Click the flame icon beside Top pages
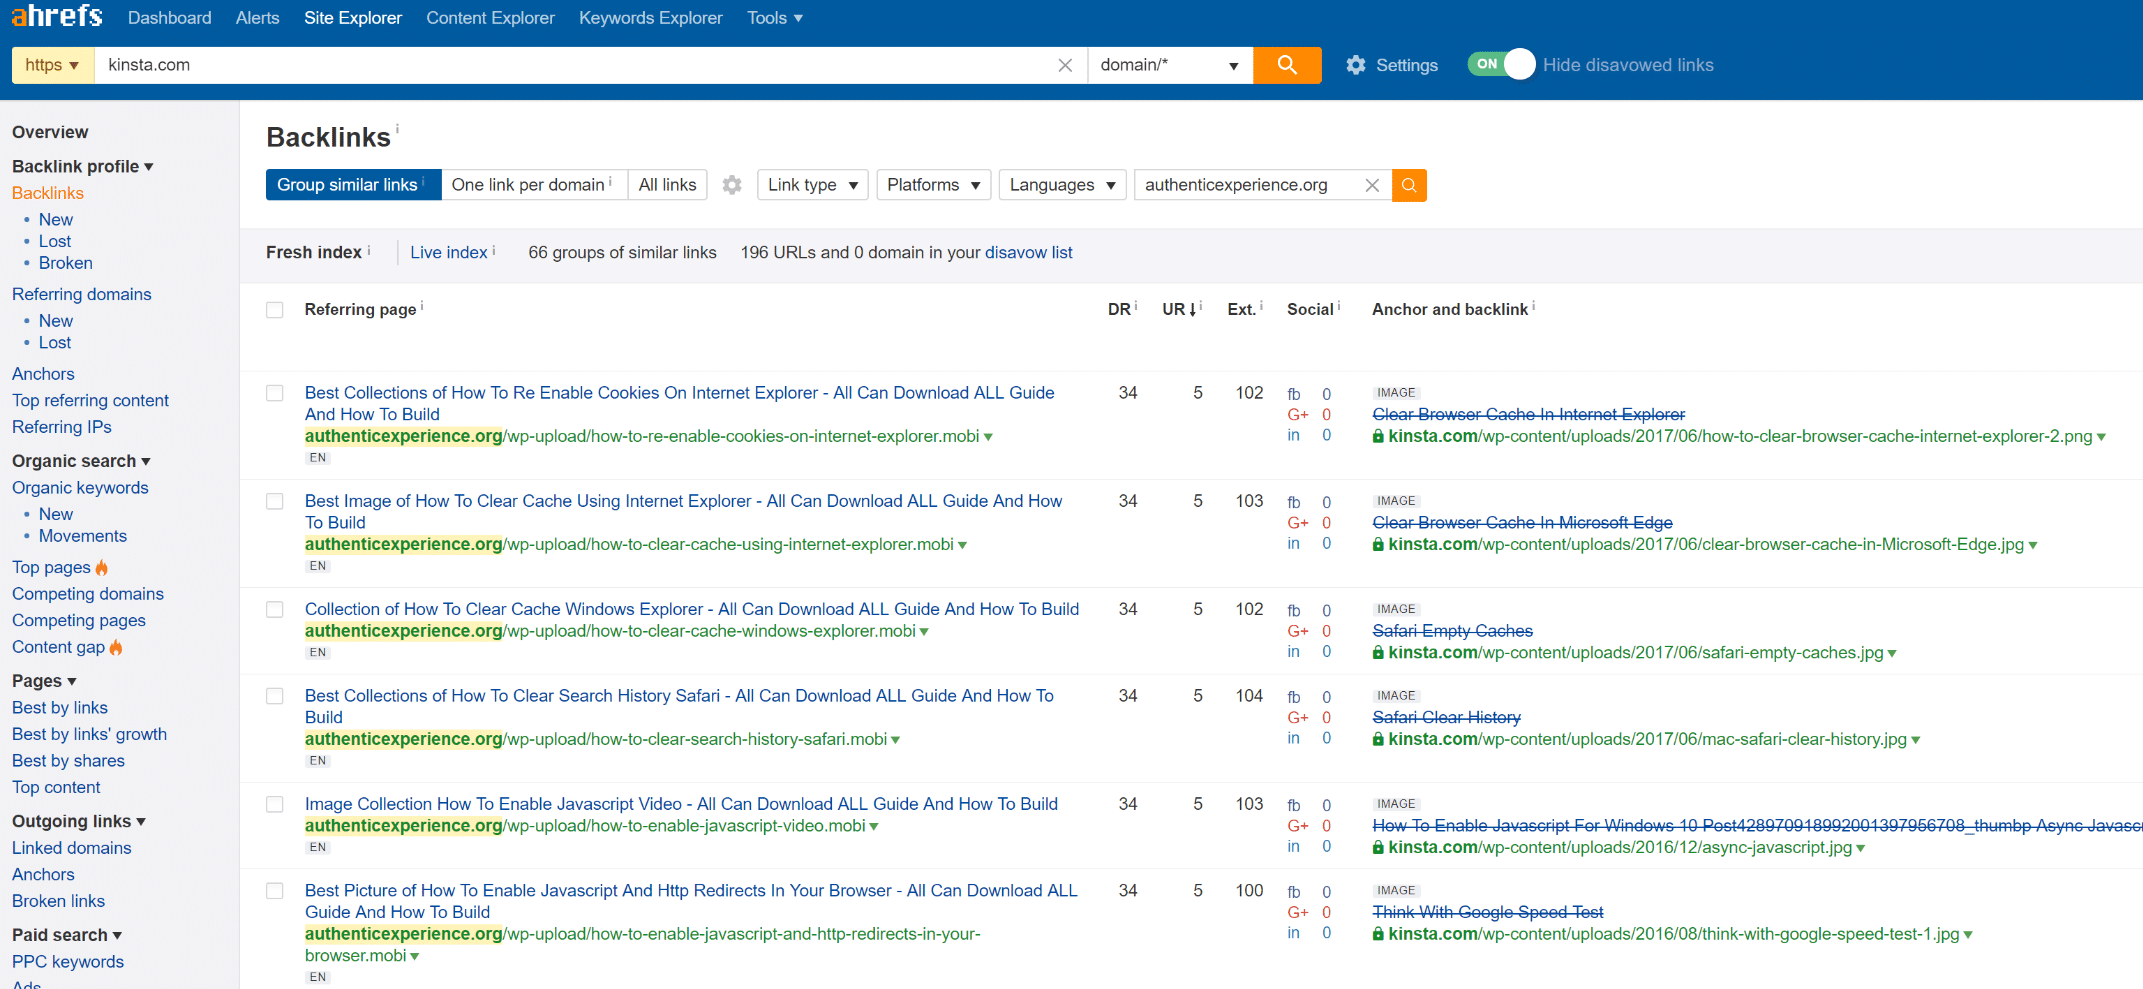The width and height of the screenshot is (2143, 989). [x=103, y=567]
